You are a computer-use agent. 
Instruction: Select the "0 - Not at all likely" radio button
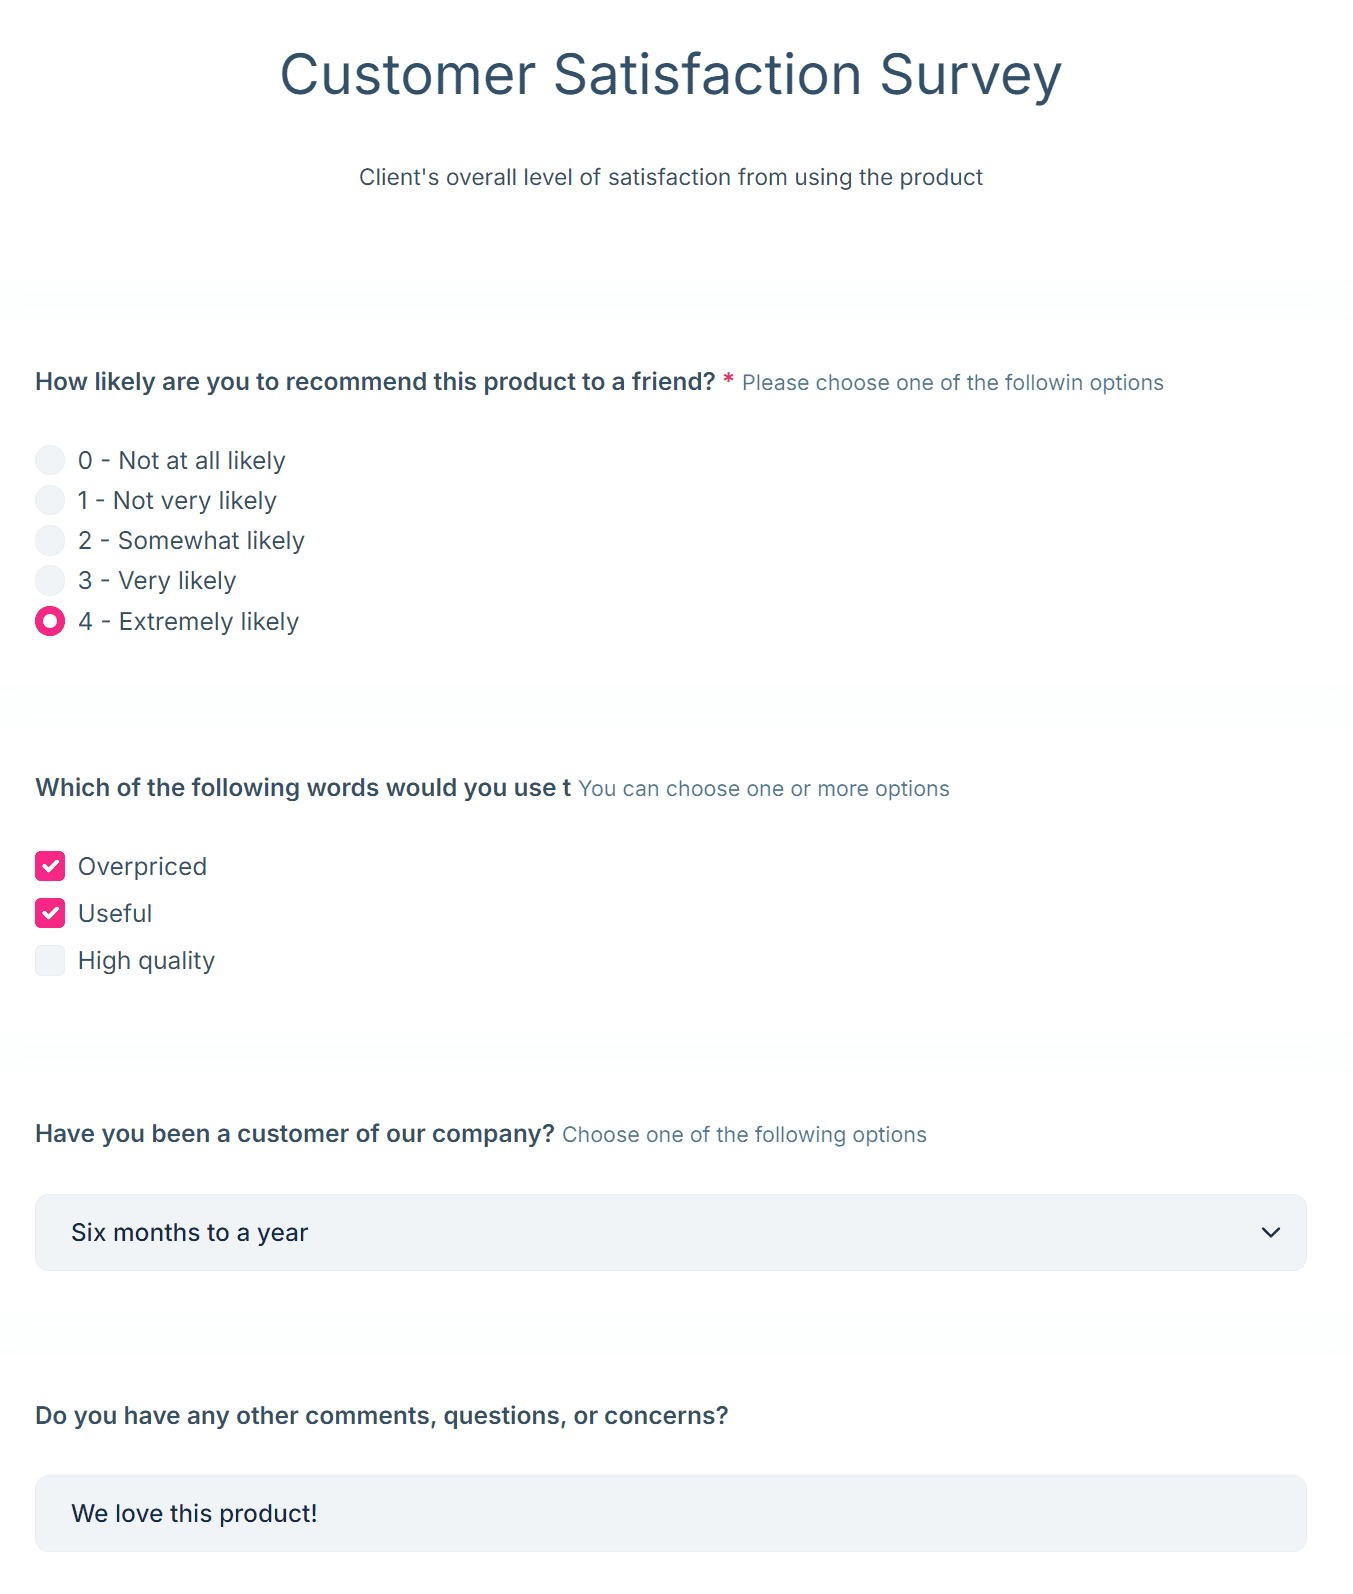point(50,460)
